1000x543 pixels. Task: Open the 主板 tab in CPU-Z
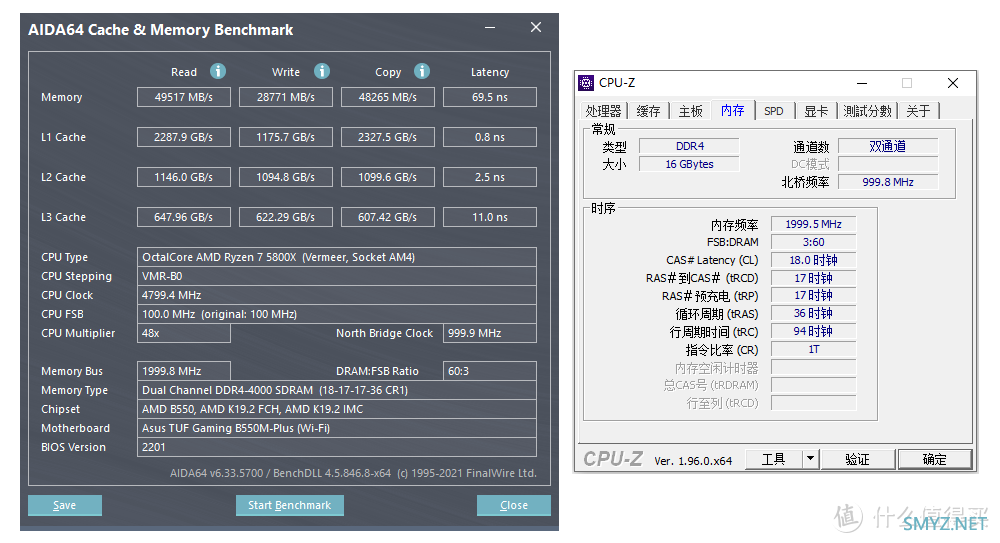pyautogui.click(x=690, y=111)
